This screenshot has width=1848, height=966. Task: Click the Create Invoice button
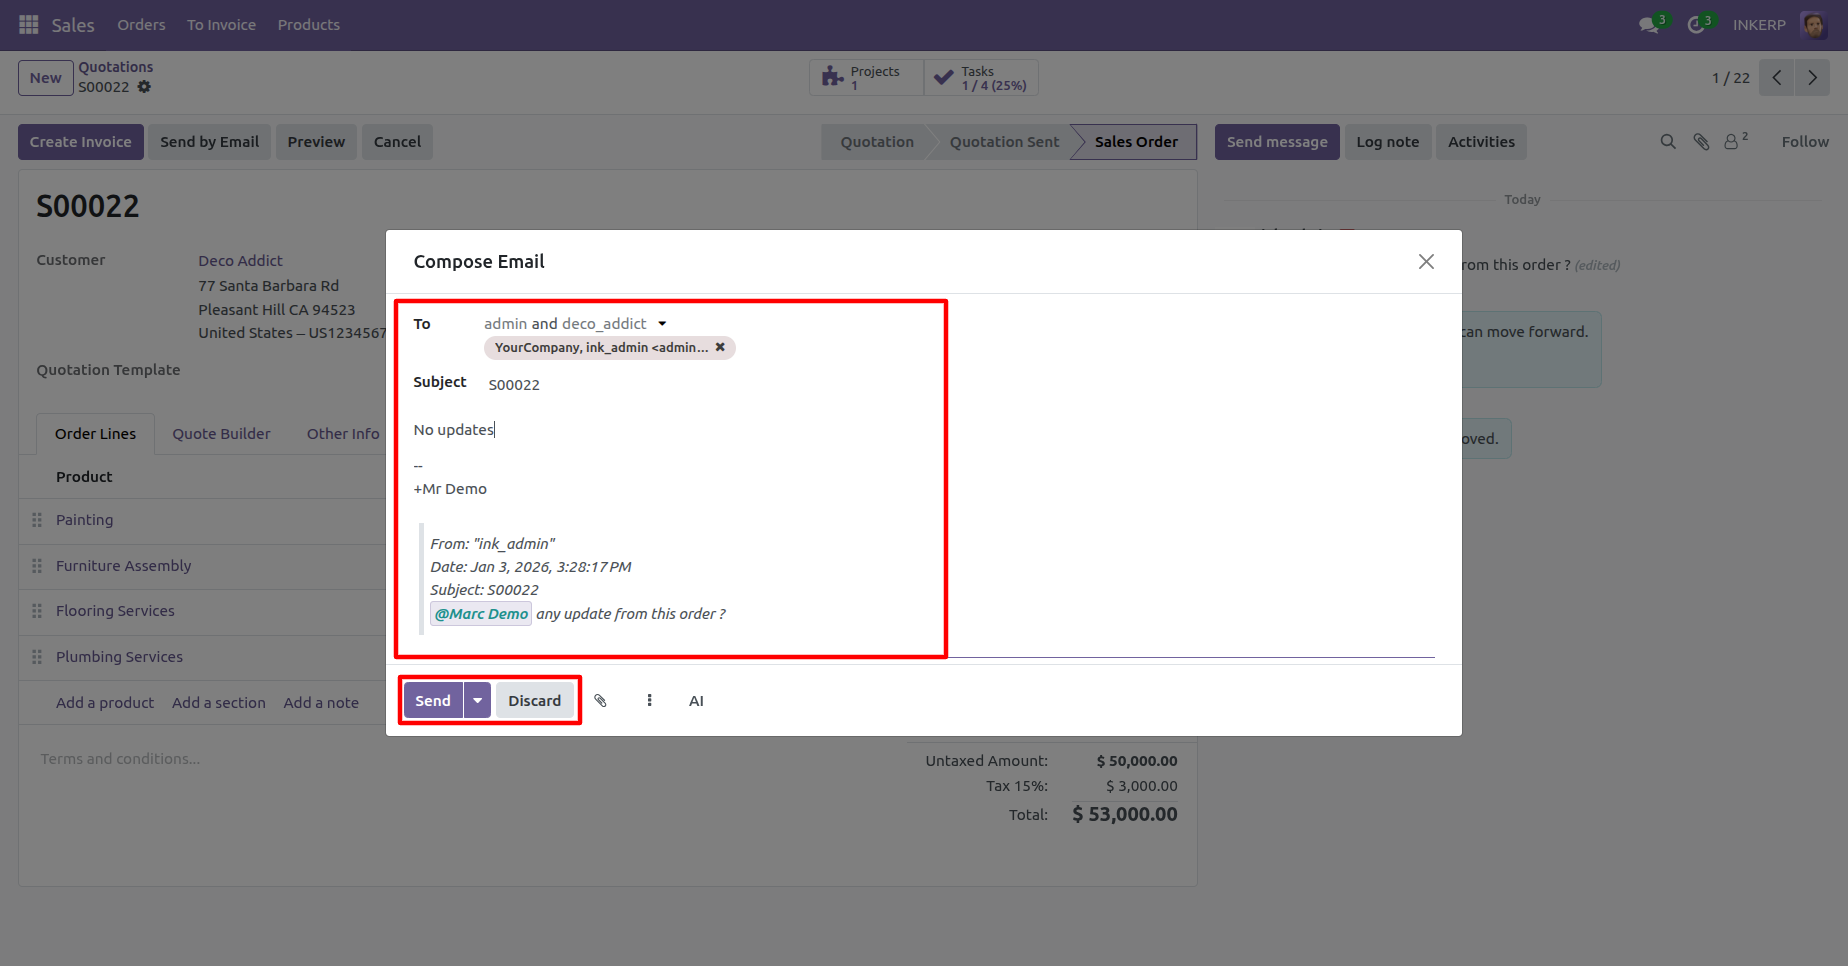pyautogui.click(x=81, y=142)
